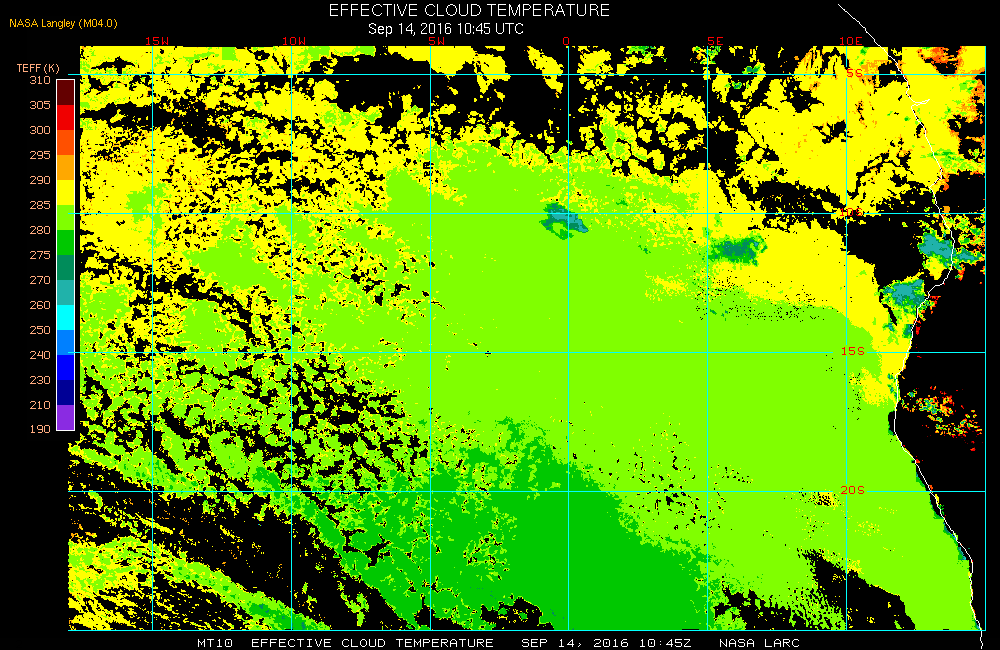The width and height of the screenshot is (1000, 650).
Task: Click the '10W' longitude label
Action: [294, 41]
